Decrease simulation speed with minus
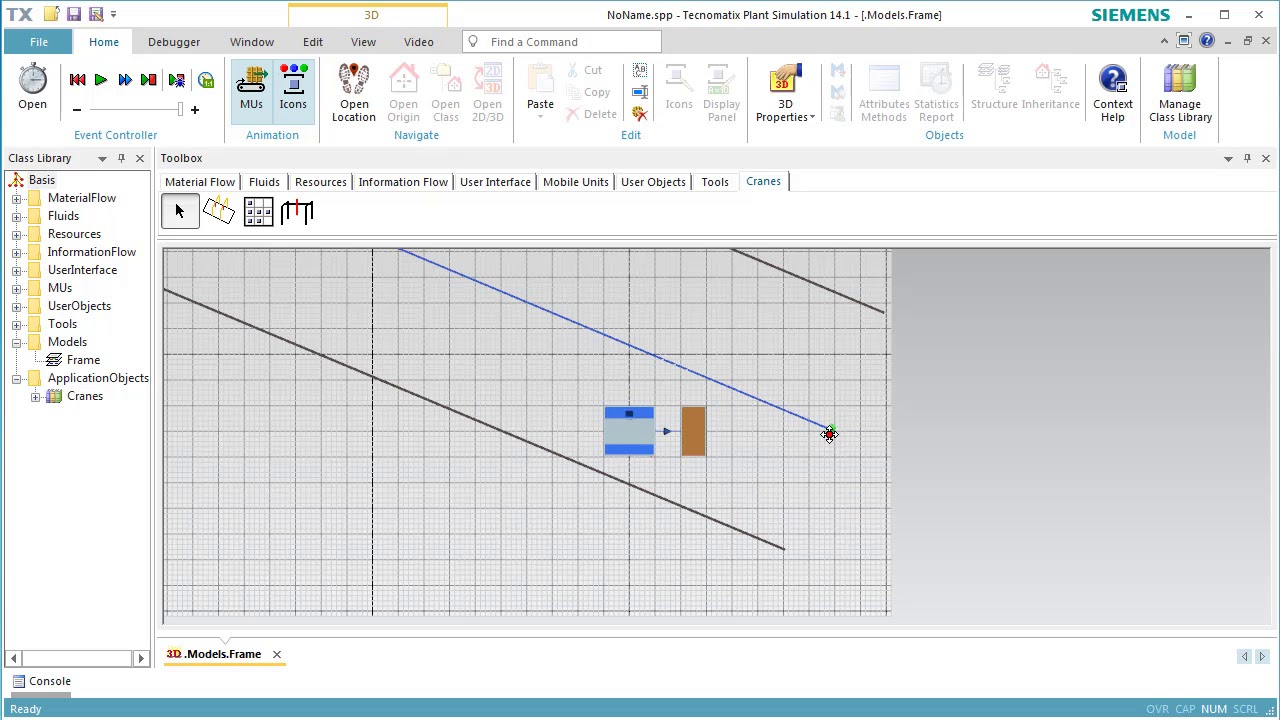The width and height of the screenshot is (1280, 720). point(77,110)
